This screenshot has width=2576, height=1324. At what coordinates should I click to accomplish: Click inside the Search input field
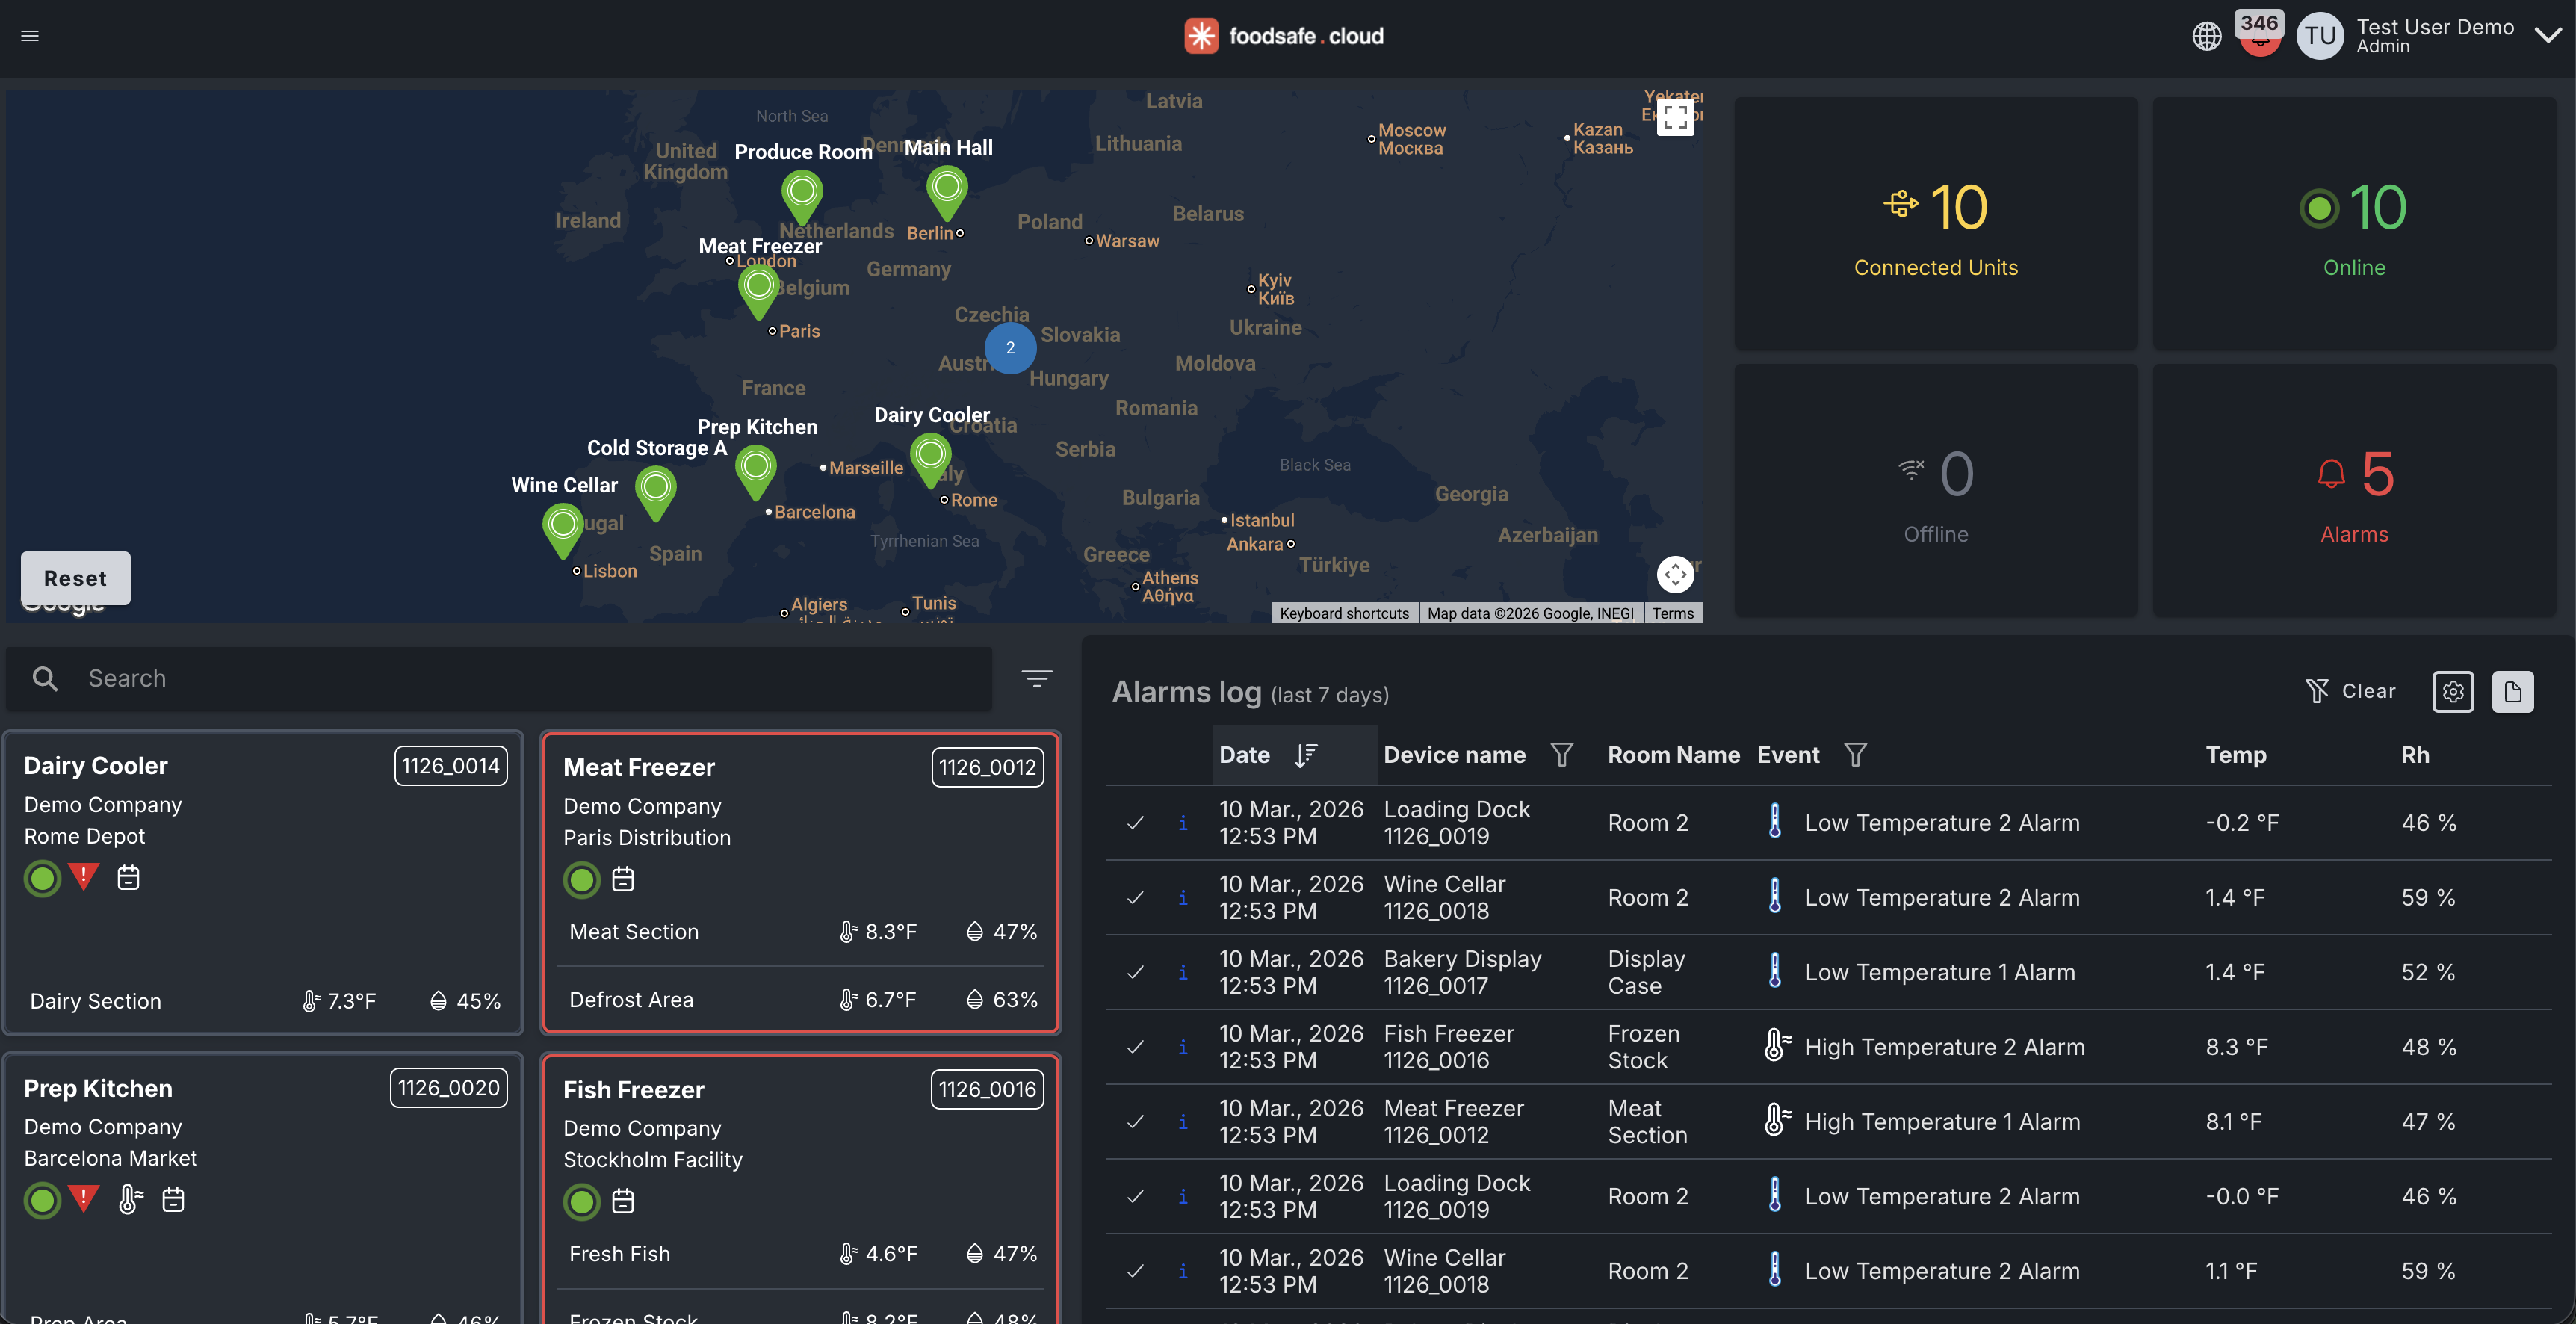[x=400, y=678]
